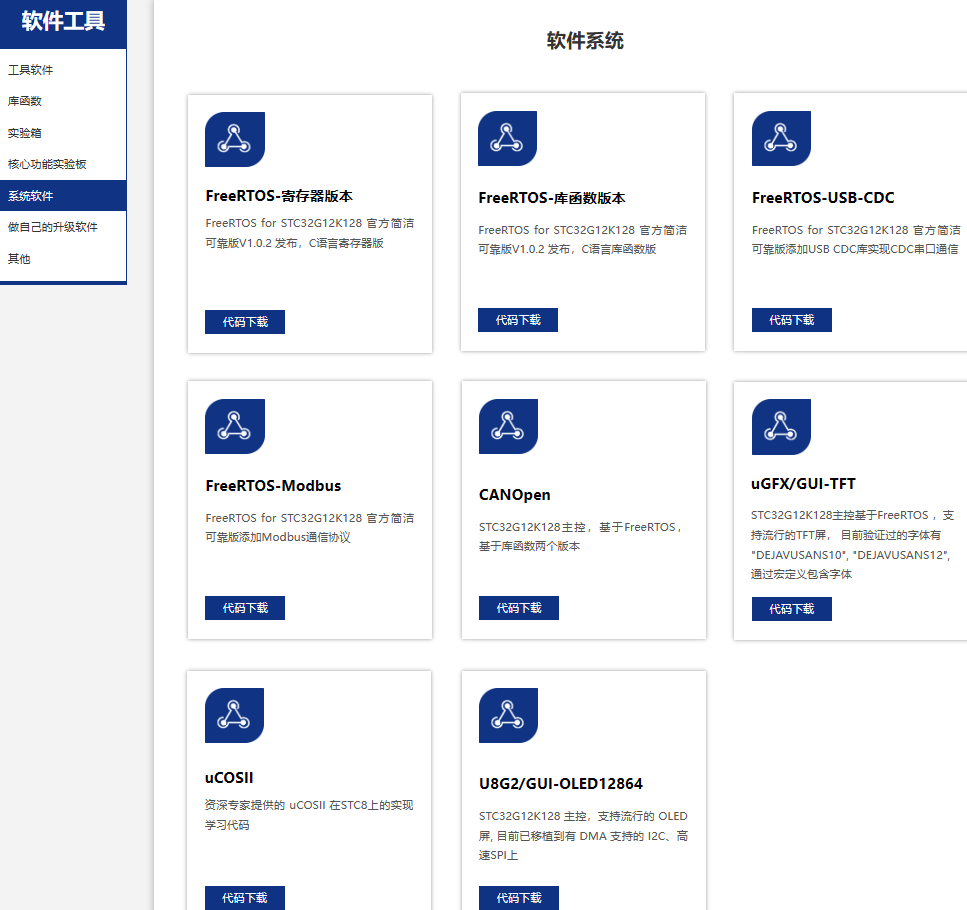Click the 软件系统 page heading

click(x=585, y=41)
